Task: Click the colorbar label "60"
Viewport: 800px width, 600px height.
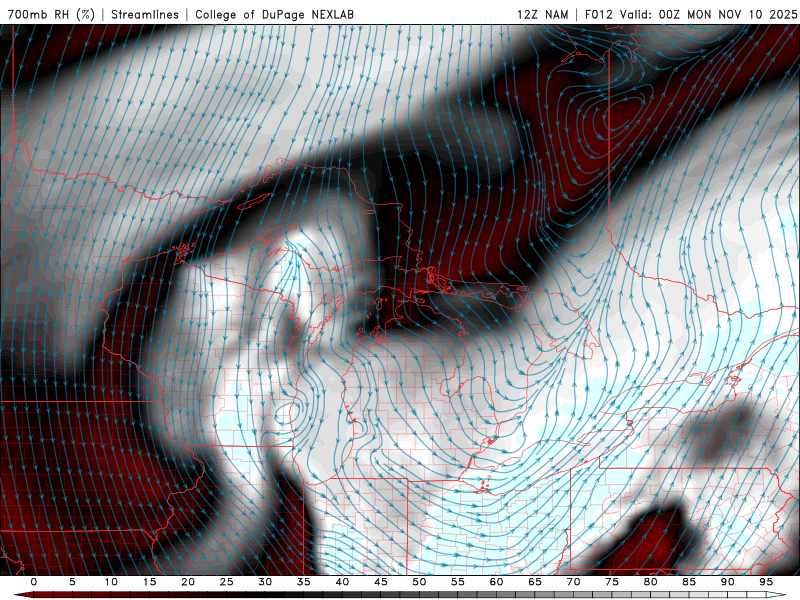Action: pyautogui.click(x=496, y=582)
